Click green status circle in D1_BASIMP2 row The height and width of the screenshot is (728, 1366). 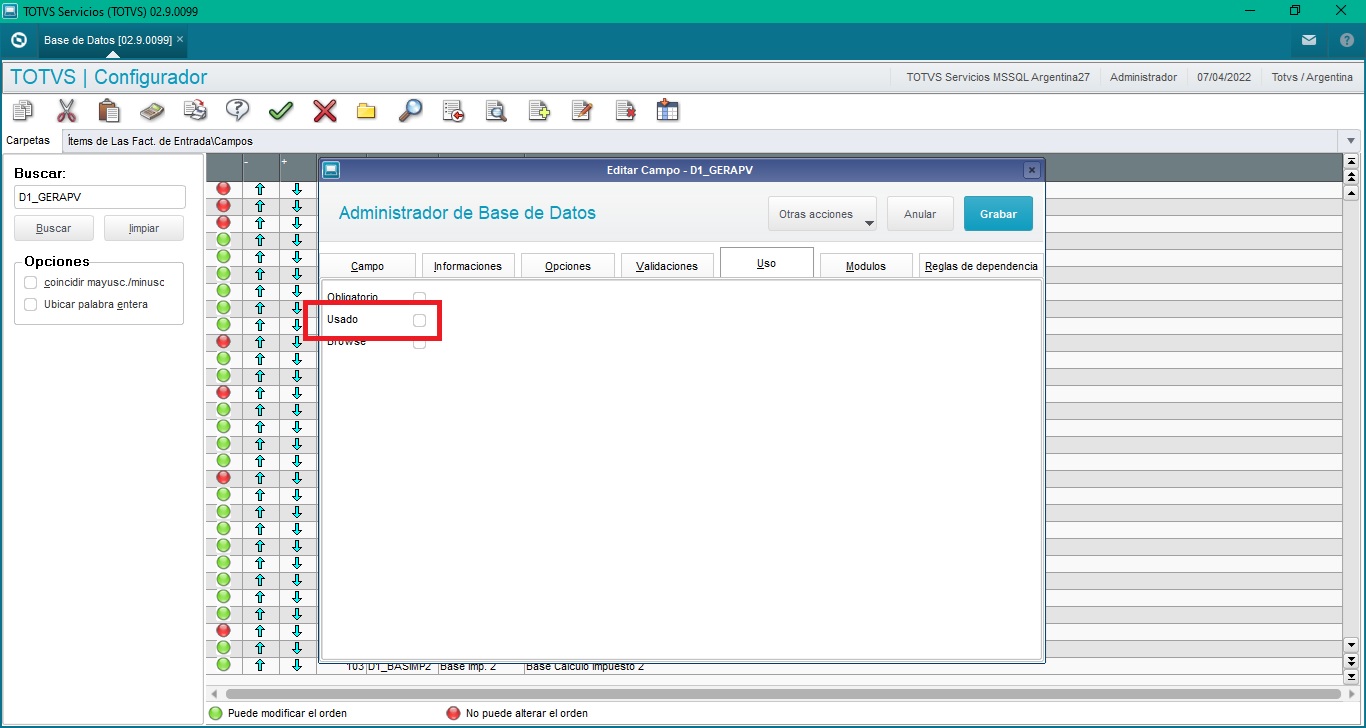pos(223,665)
